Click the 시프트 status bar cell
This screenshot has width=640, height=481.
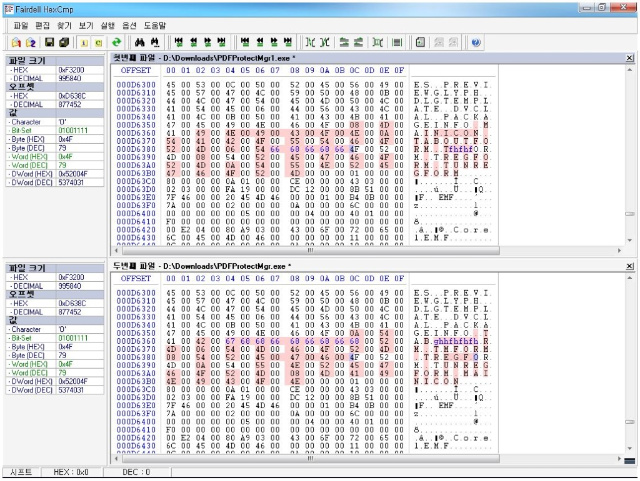pyautogui.click(x=21, y=472)
